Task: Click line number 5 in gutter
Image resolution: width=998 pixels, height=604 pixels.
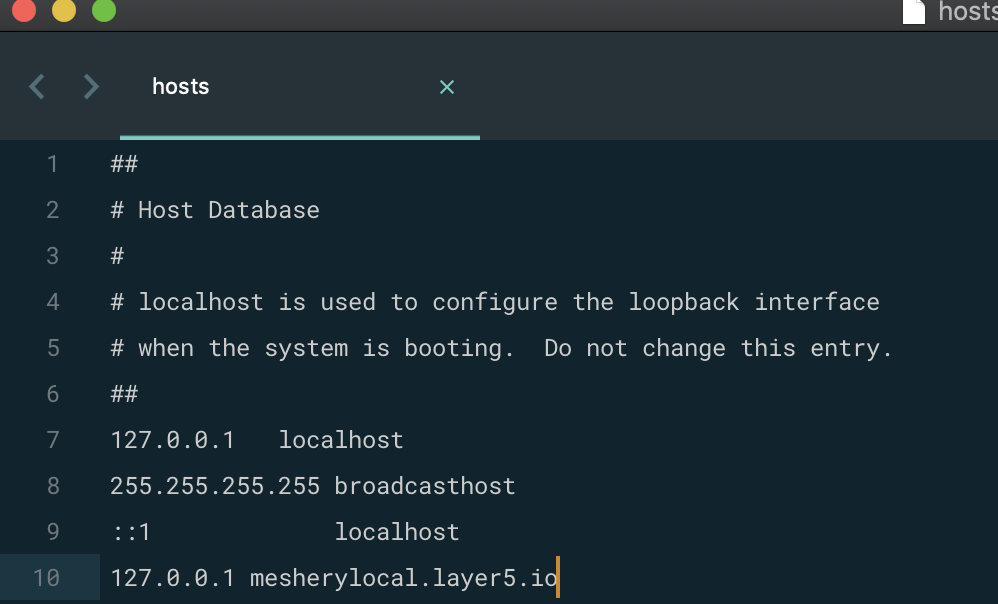Action: [53, 348]
